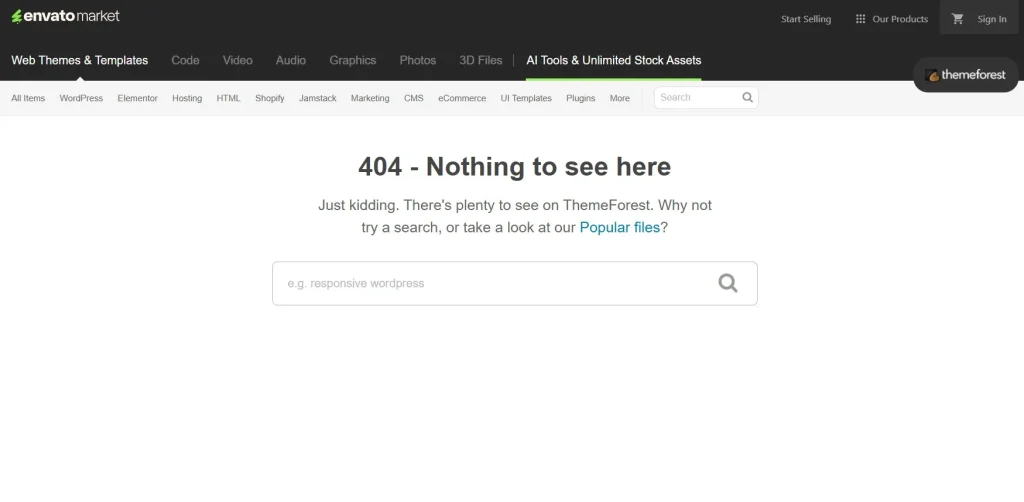Open the More category dropdown
This screenshot has height=502, width=1024.
coord(619,98)
